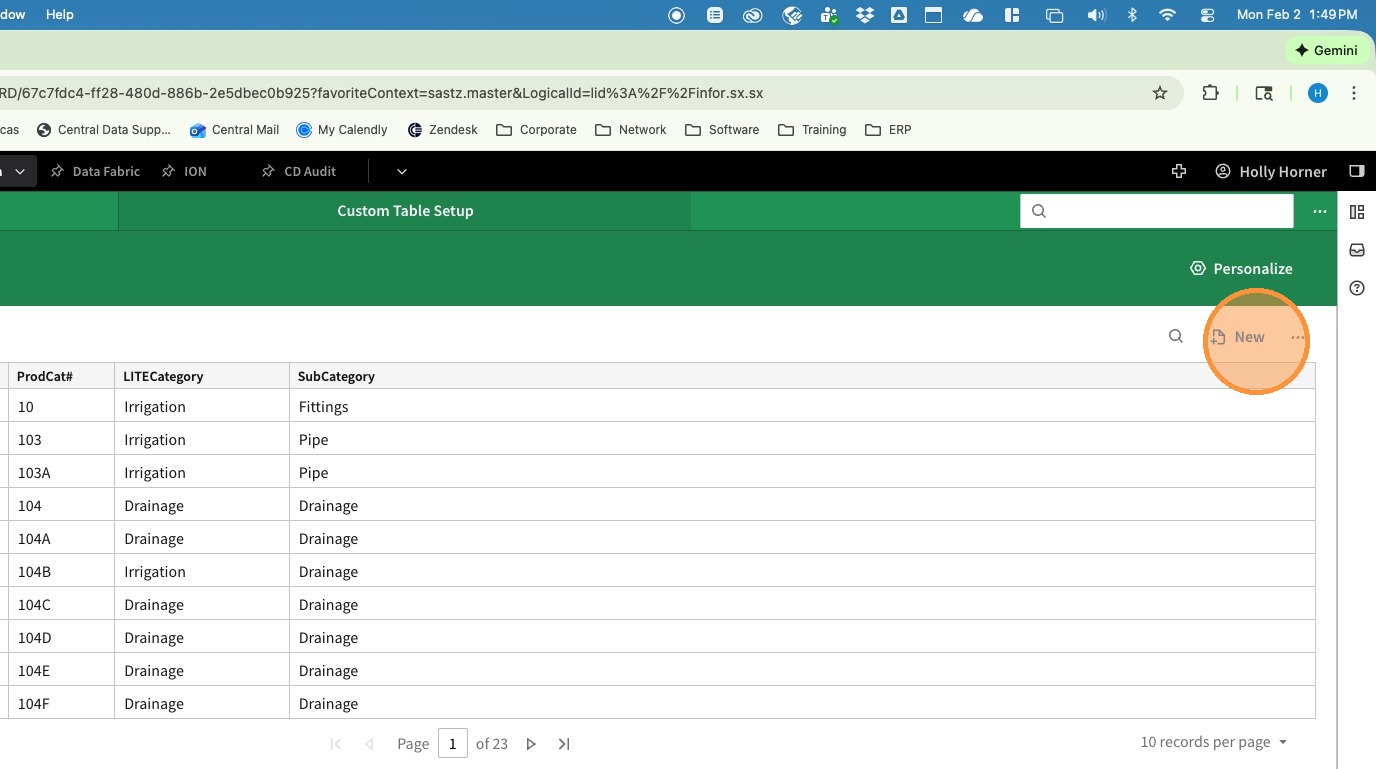Click the sparkle assistant icon beside Holly Horner

point(1179,171)
